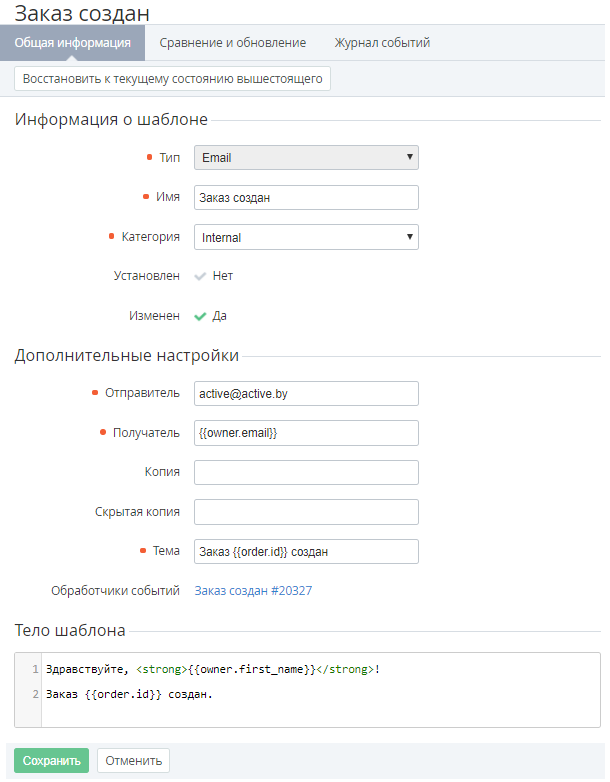Go to the Журнал событий tab

pos(382,43)
